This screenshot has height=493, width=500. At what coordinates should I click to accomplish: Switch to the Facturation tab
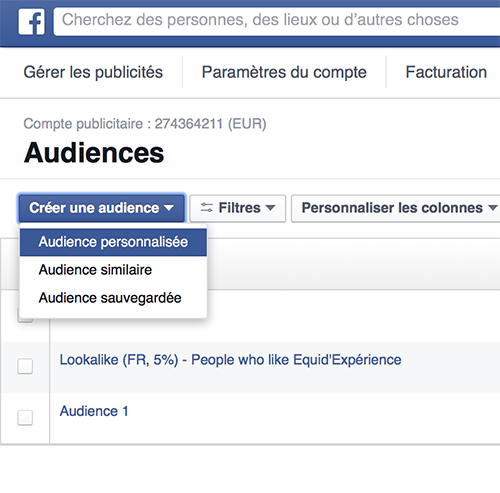(446, 72)
